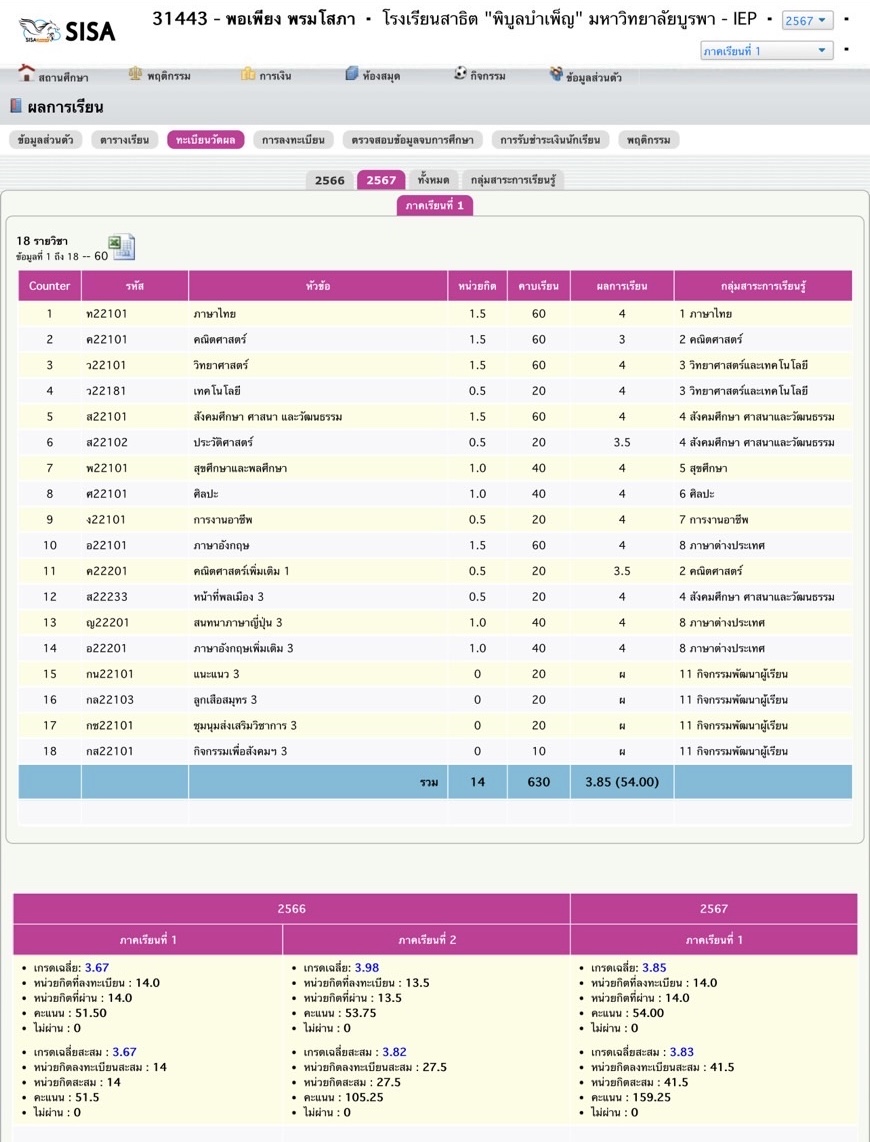870x1142 pixels.
Task: Open the กิจกรรม menu
Action: (x=488, y=76)
